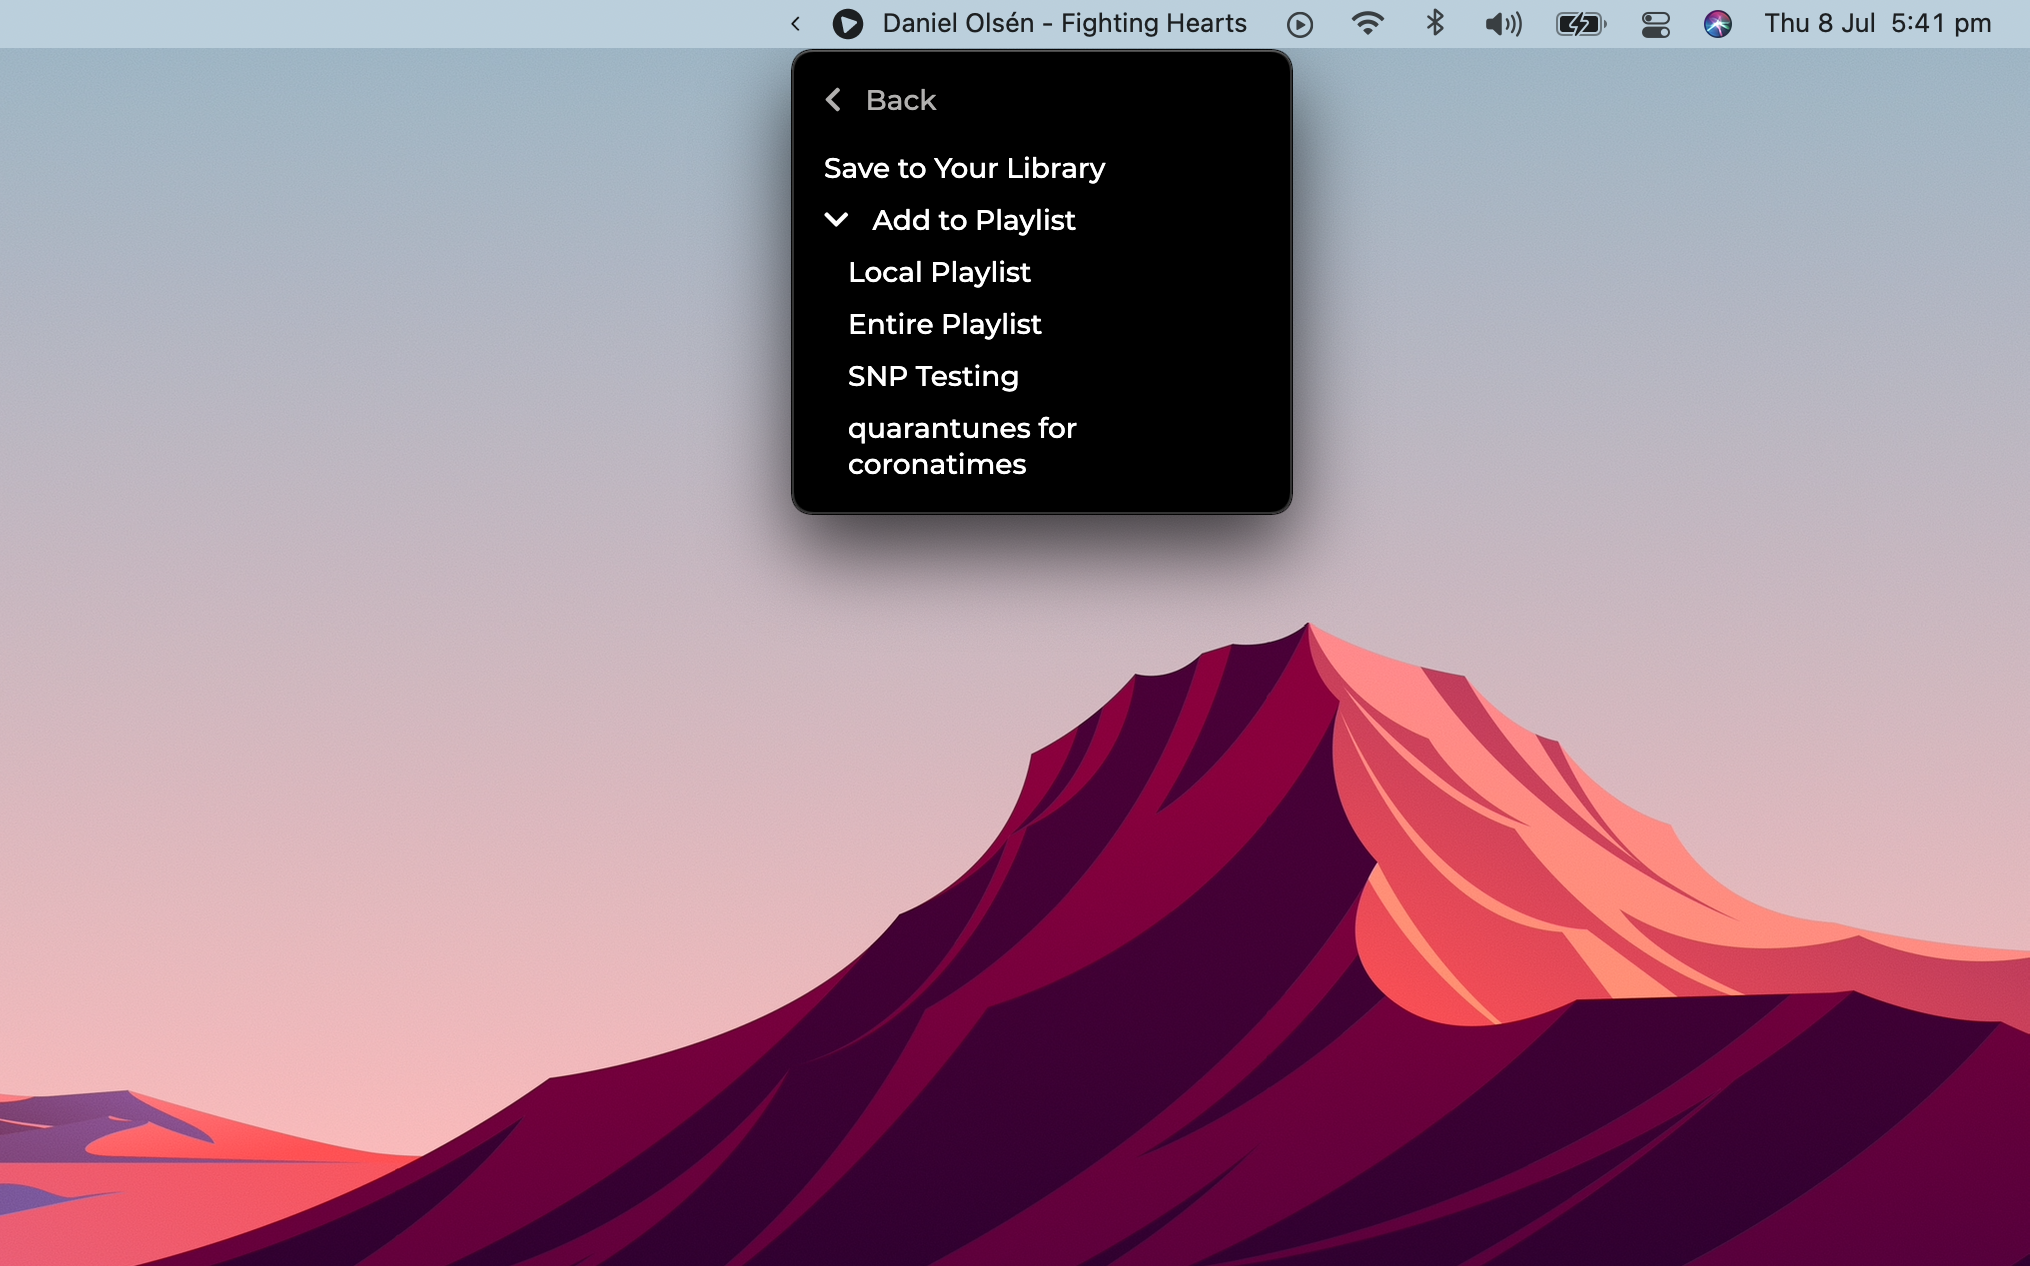Add track to SNP Testing playlist
Screen dimensions: 2030x1266
[x=932, y=376]
